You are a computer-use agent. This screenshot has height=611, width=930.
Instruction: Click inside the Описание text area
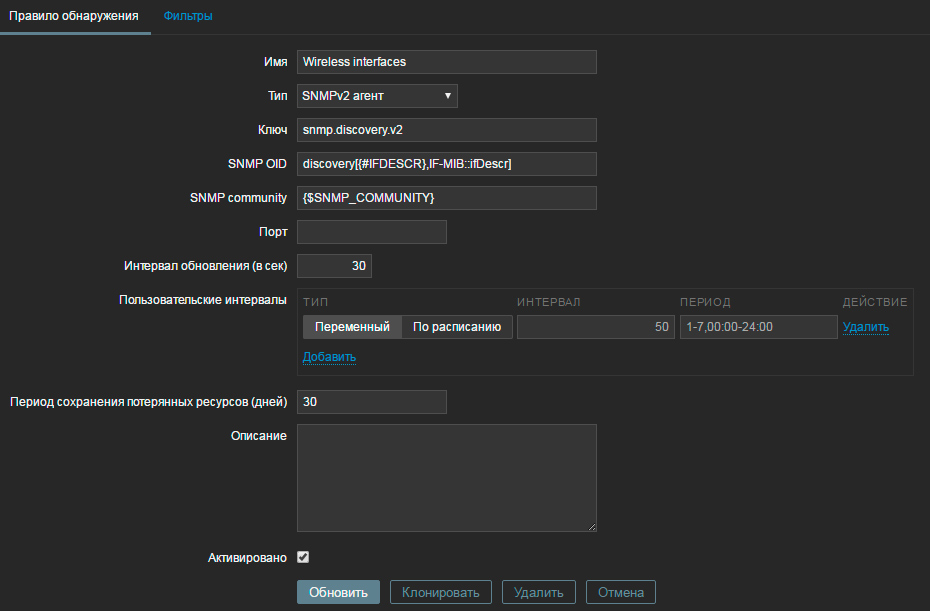coord(446,477)
